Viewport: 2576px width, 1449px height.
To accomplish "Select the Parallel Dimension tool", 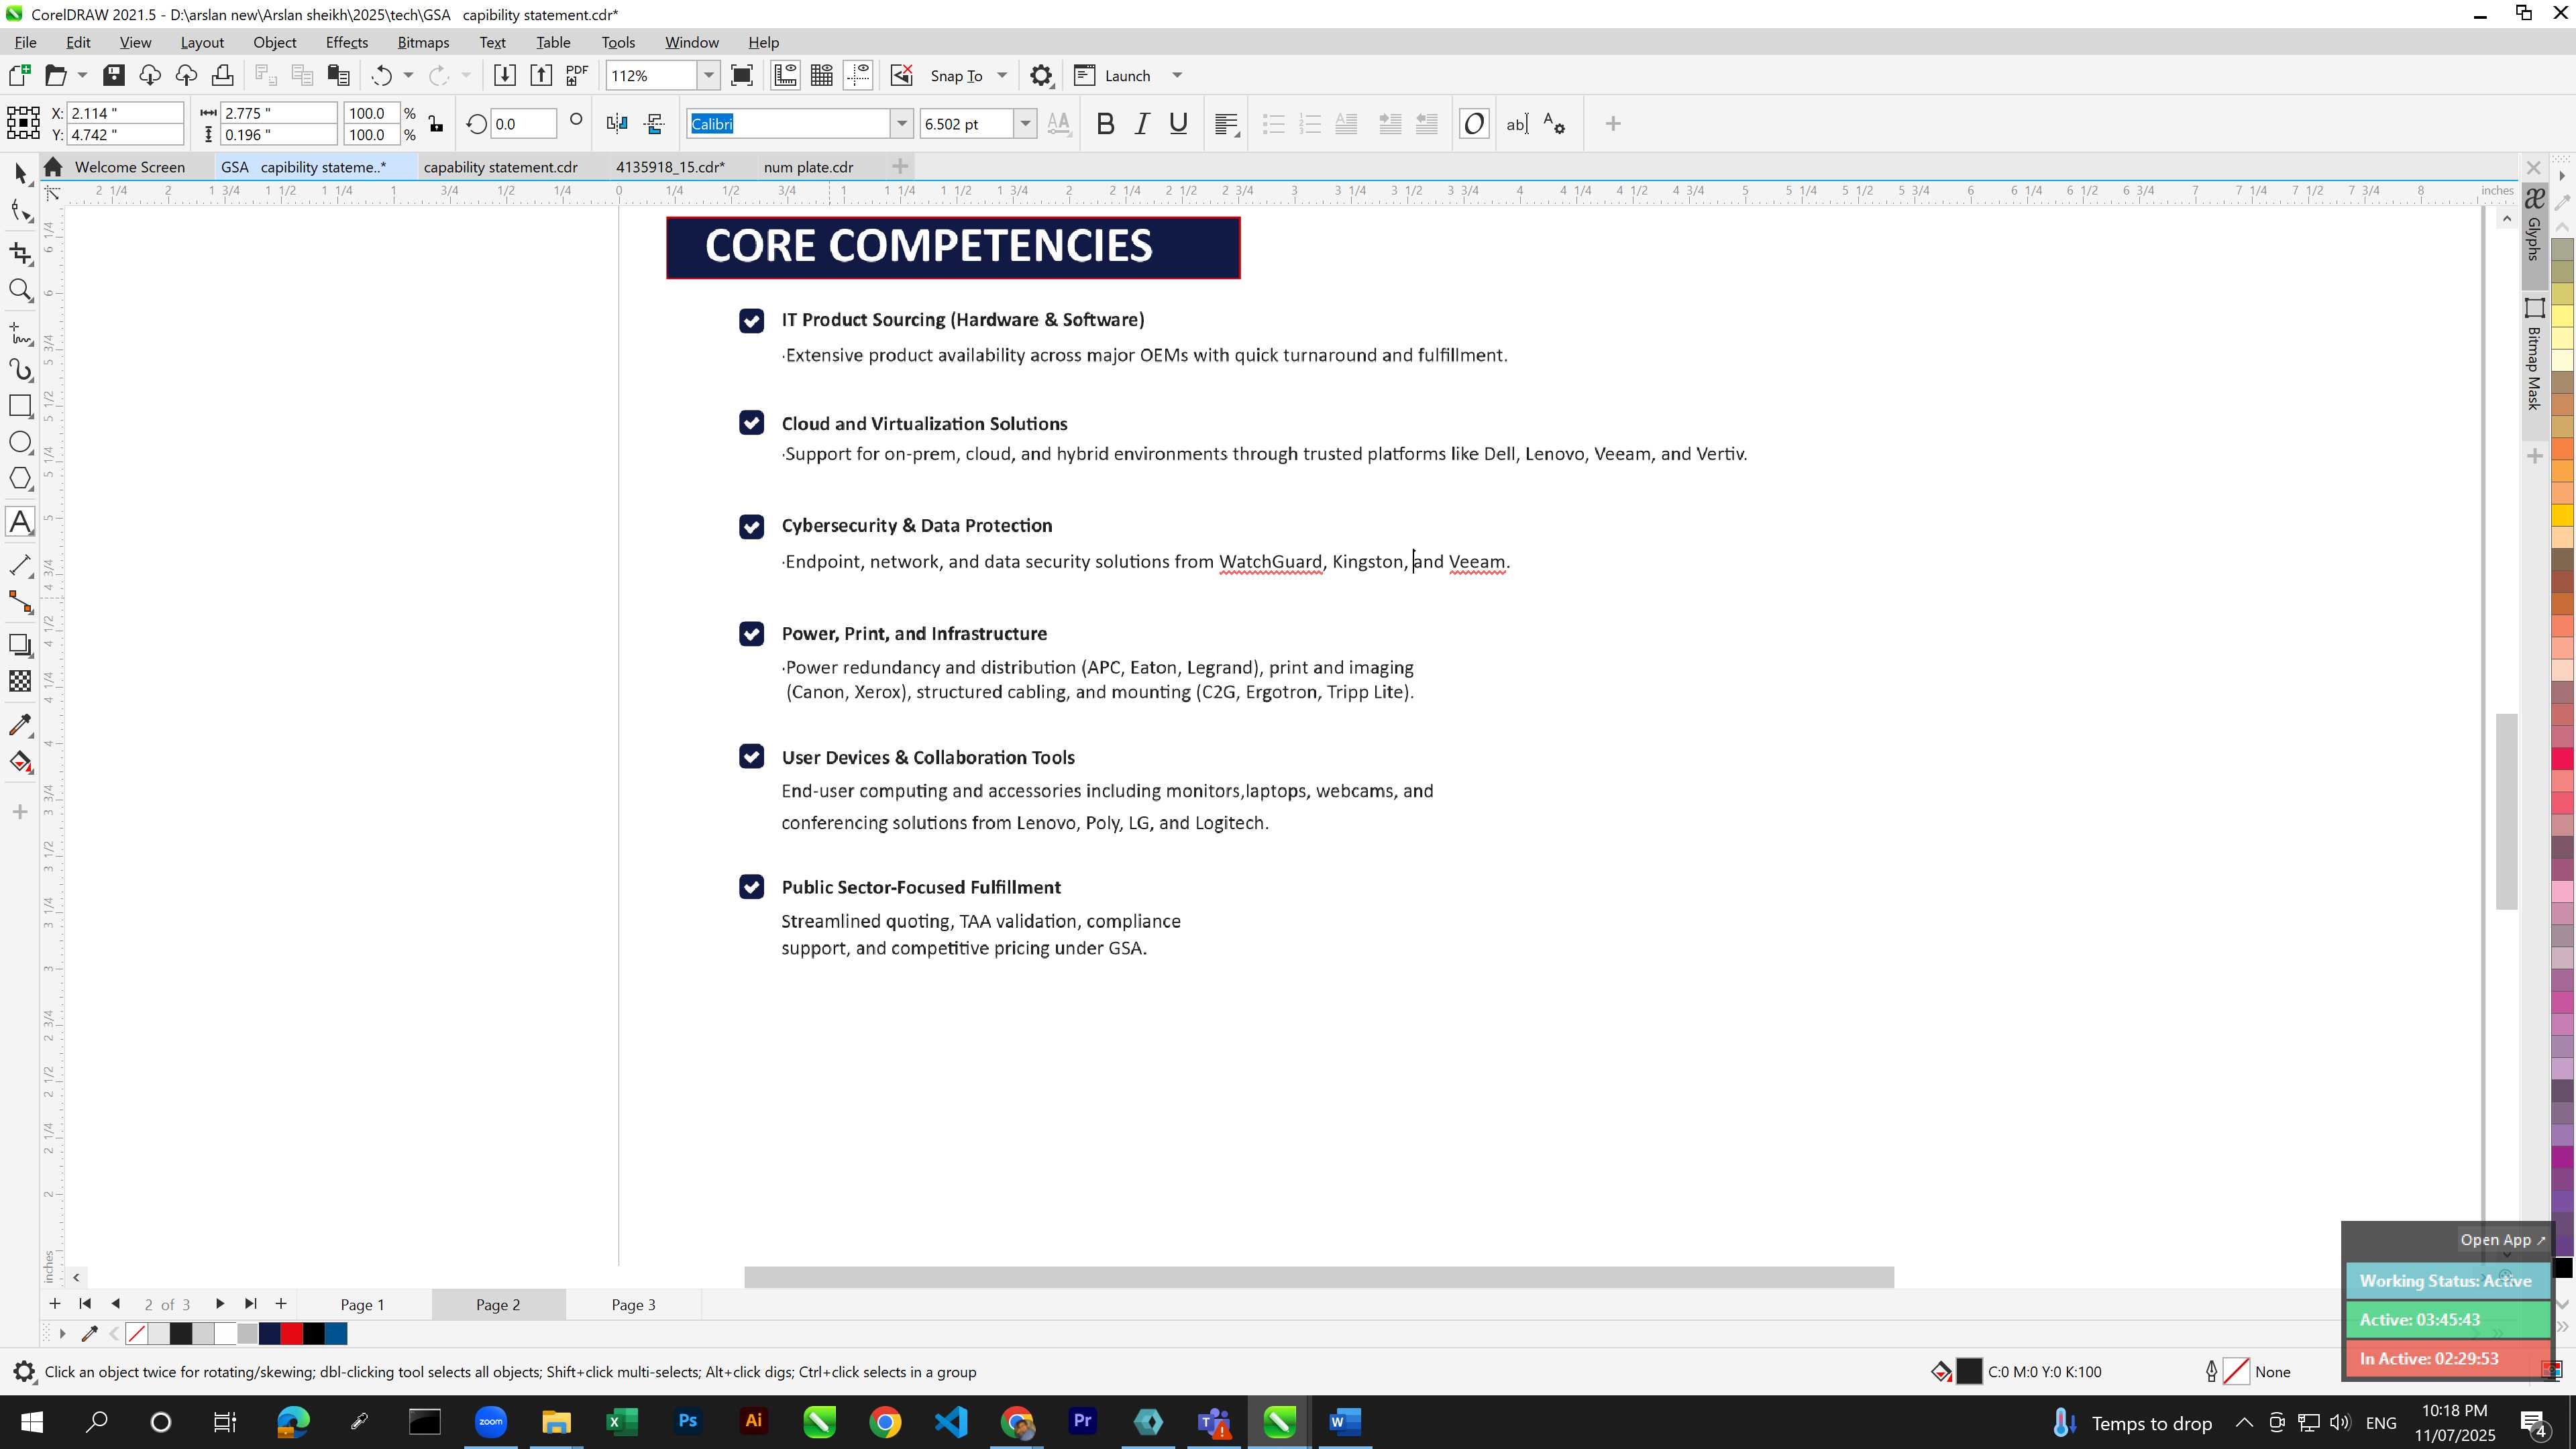I will coord(20,565).
